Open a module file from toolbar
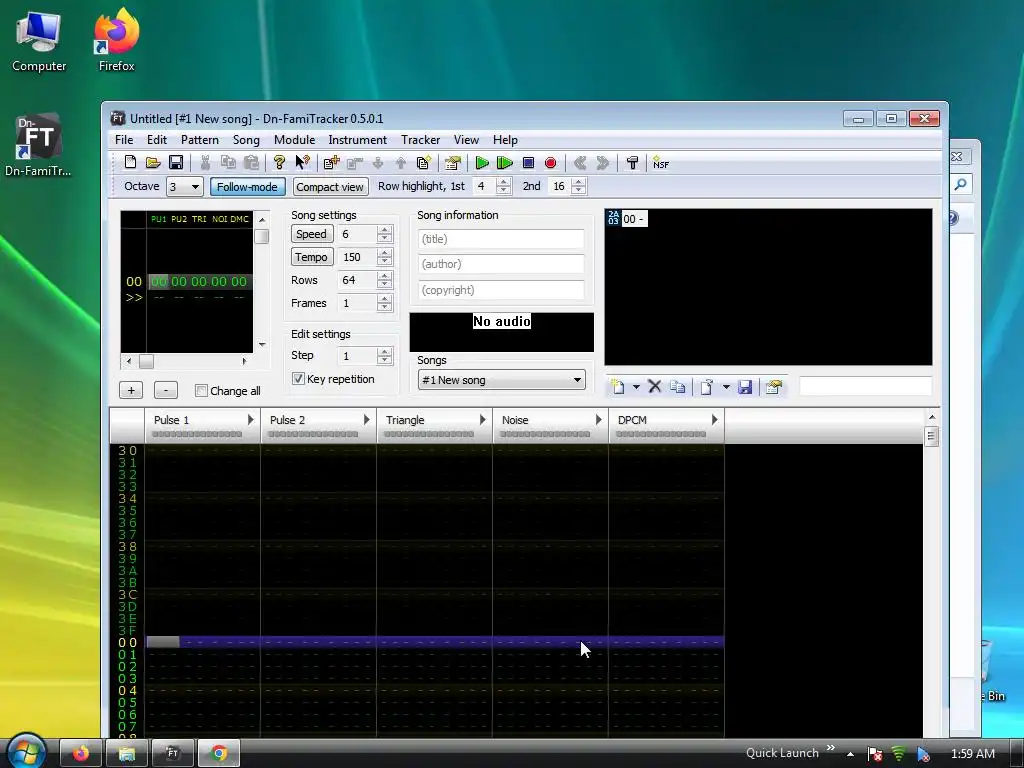The width and height of the screenshot is (1024, 768). (153, 163)
